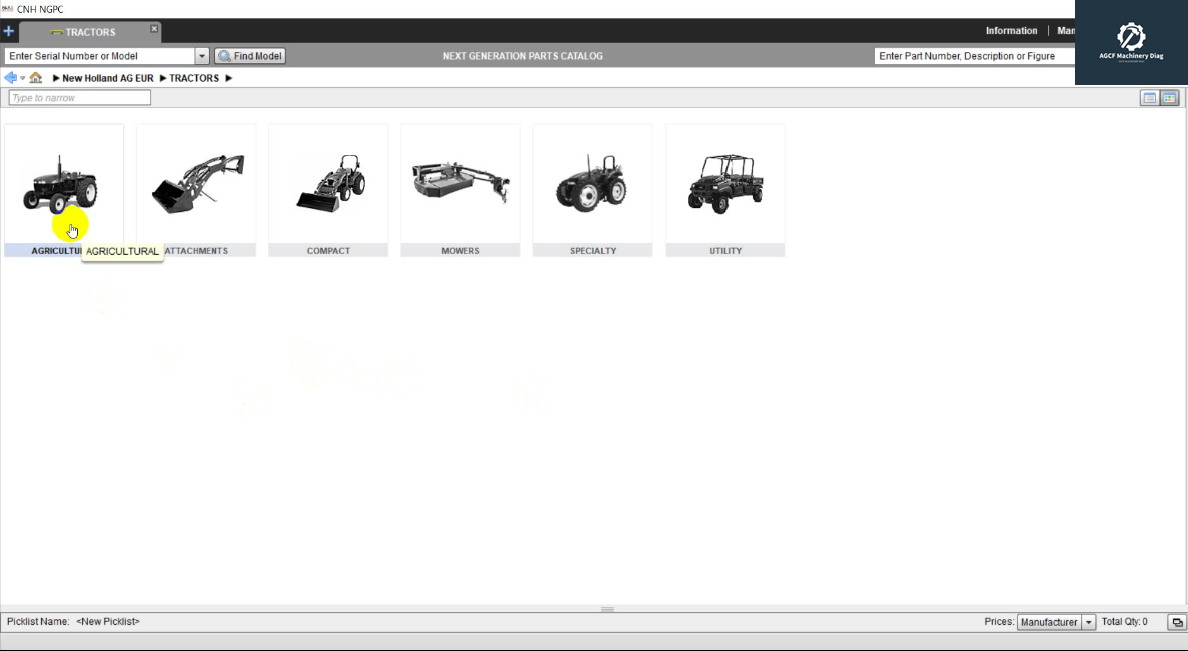Expand the back button history chevron
The height and width of the screenshot is (651, 1188).
click(x=22, y=77)
